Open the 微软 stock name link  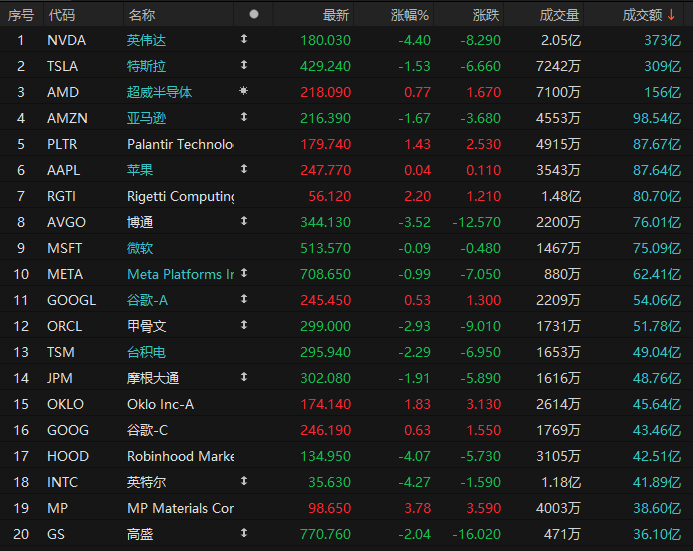pyautogui.click(x=140, y=249)
